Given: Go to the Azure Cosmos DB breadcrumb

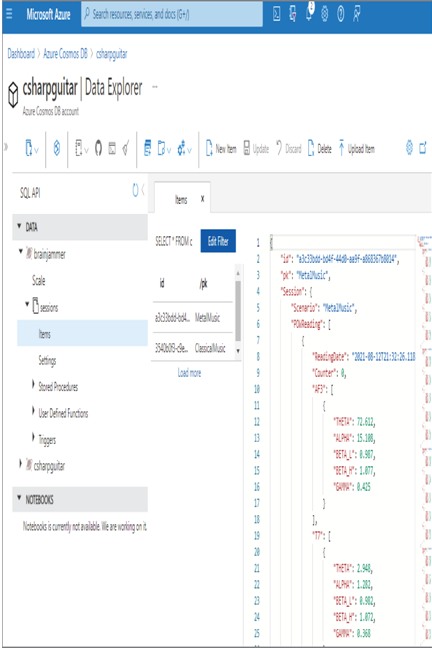Looking at the screenshot, I should (x=65, y=54).
